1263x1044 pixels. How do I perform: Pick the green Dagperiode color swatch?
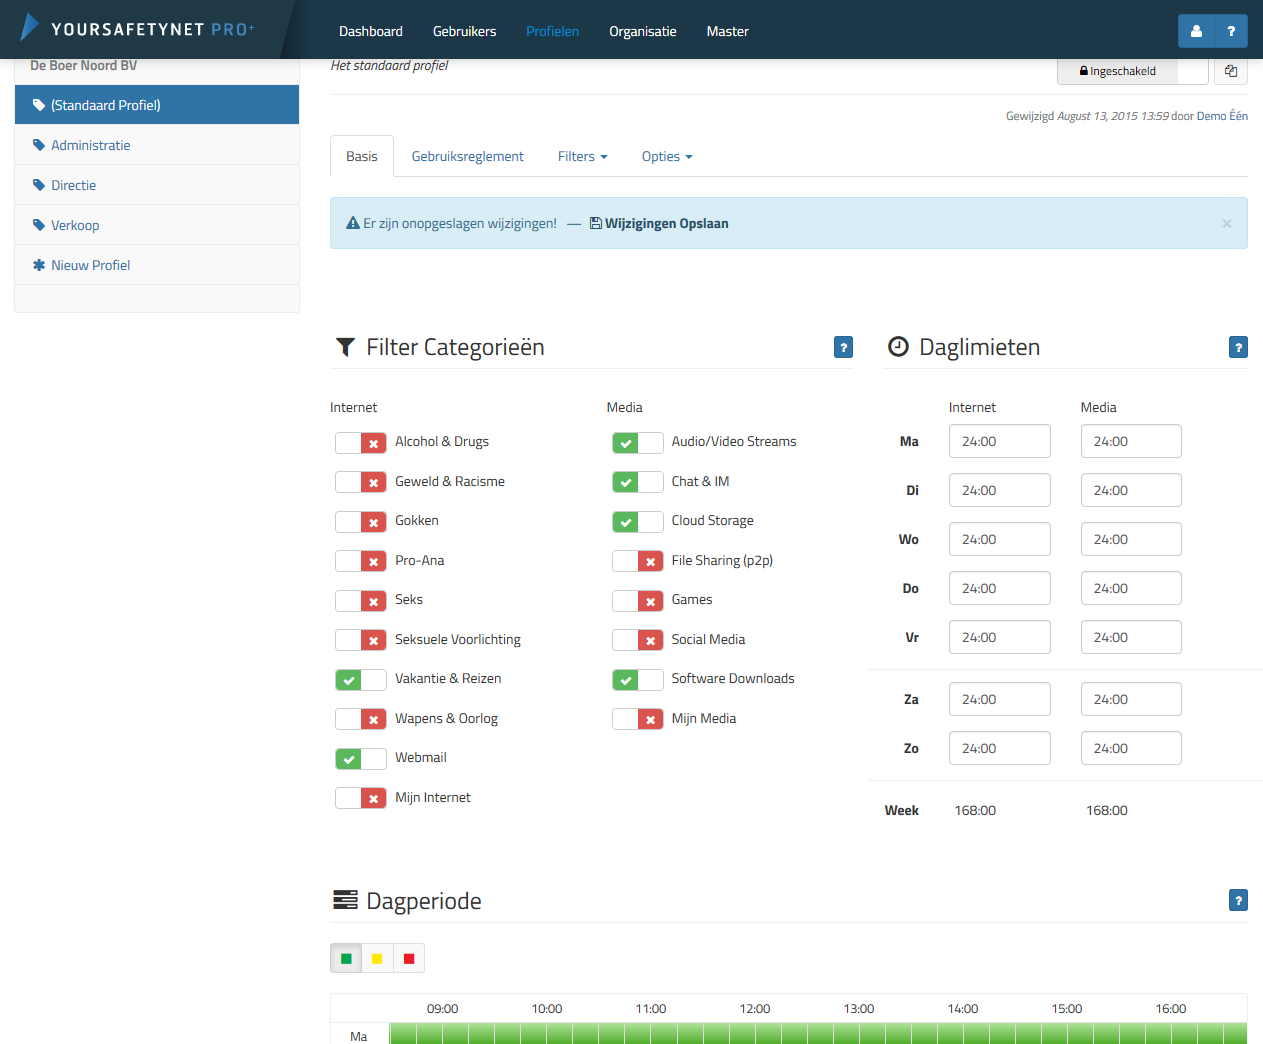click(346, 958)
